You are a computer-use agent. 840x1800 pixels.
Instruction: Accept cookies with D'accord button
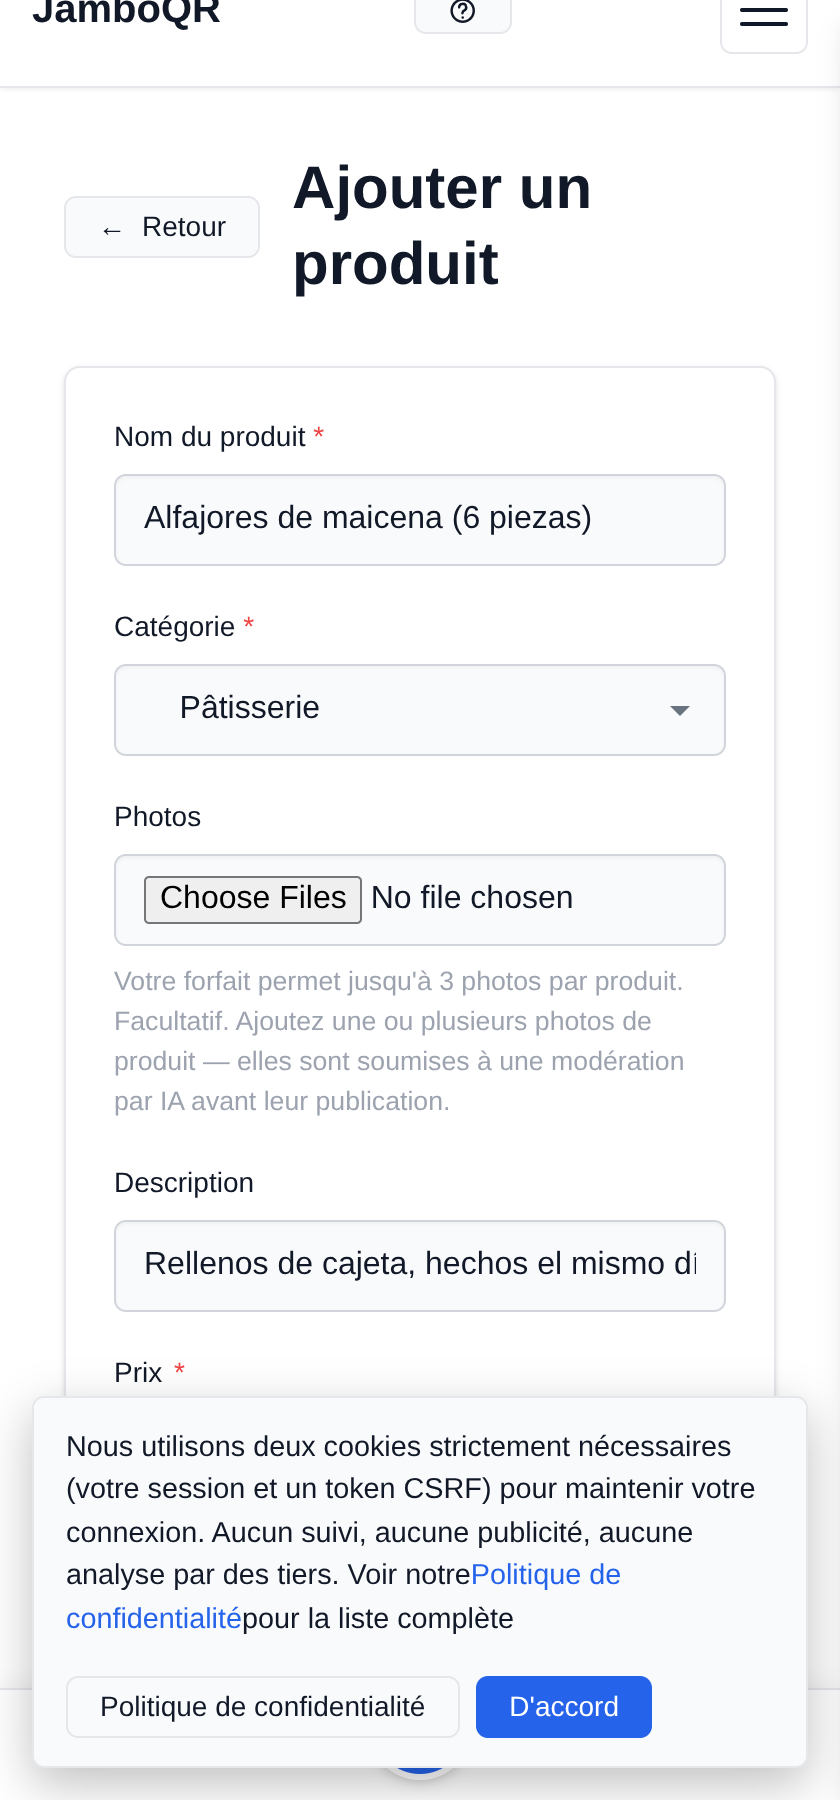coord(564,1707)
